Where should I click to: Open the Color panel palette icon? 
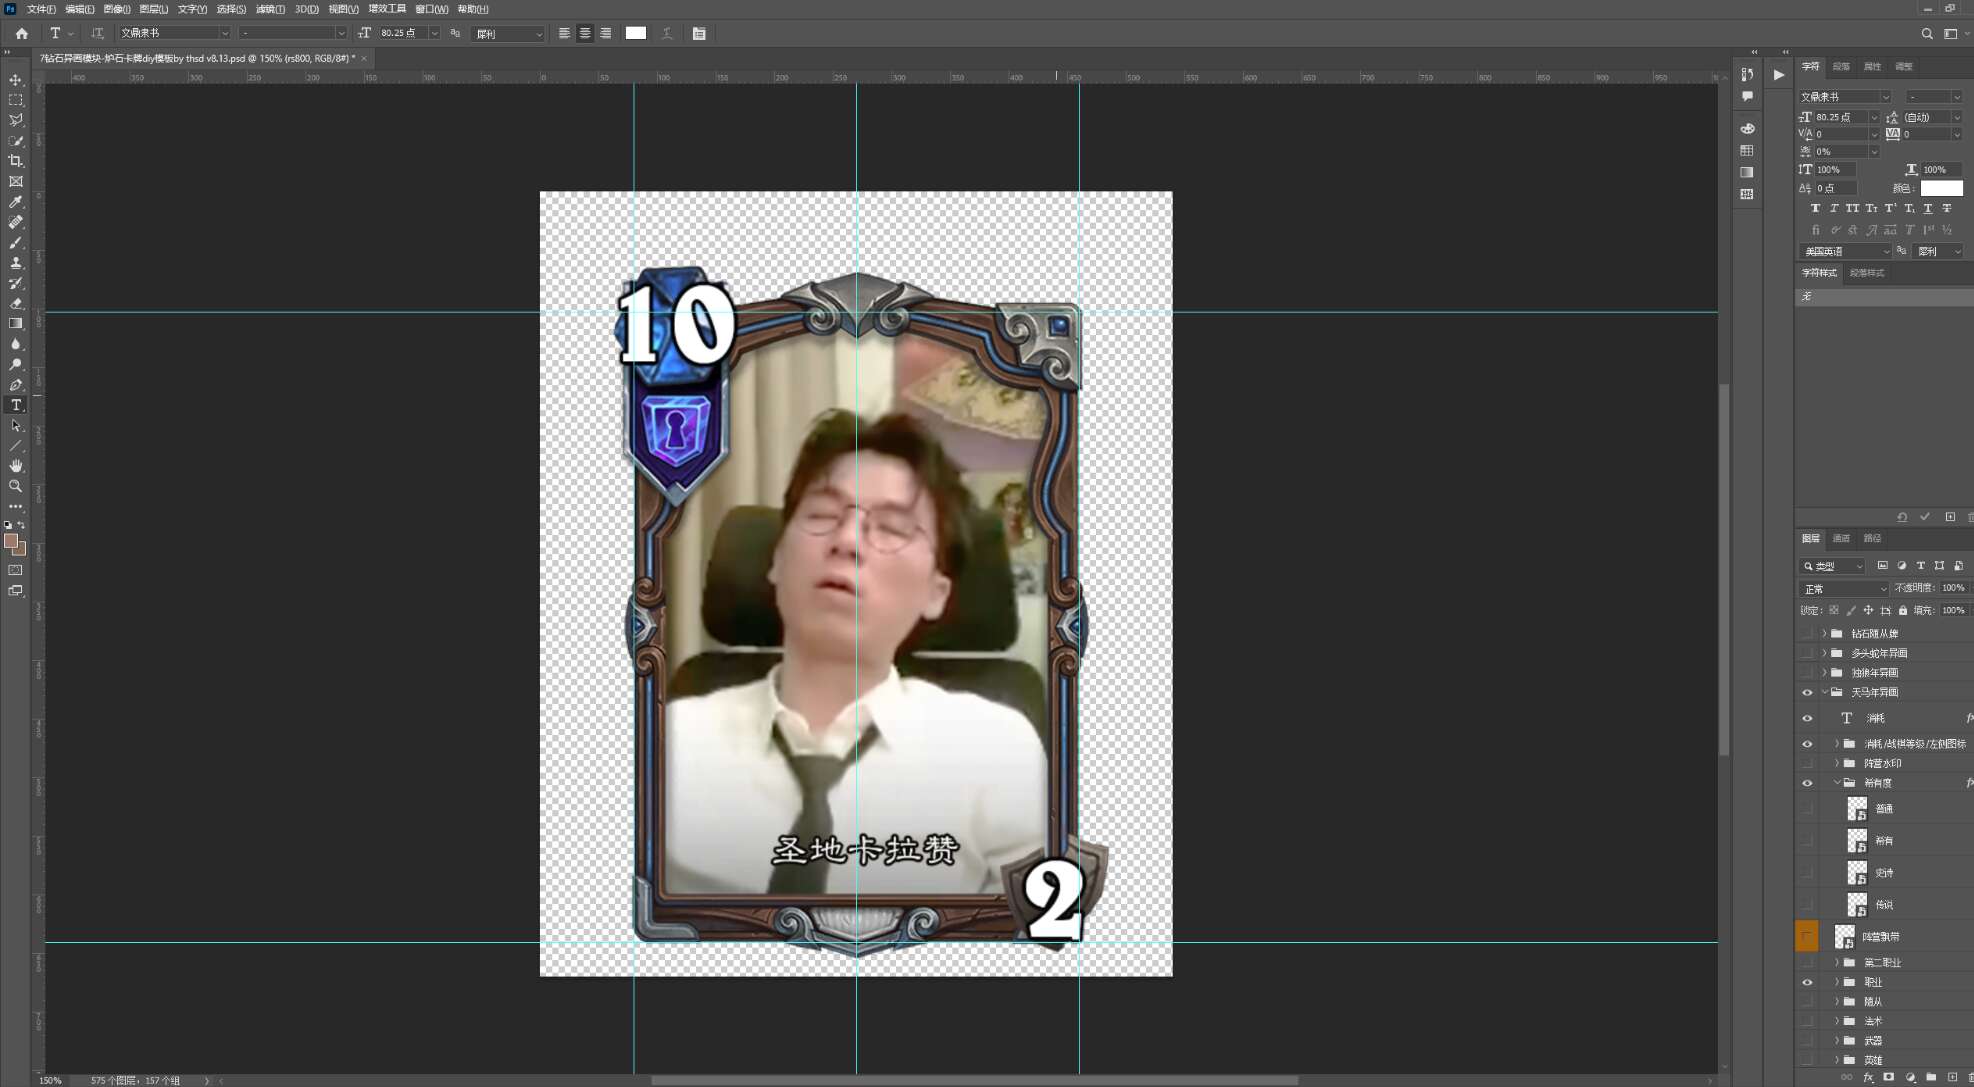point(1747,129)
